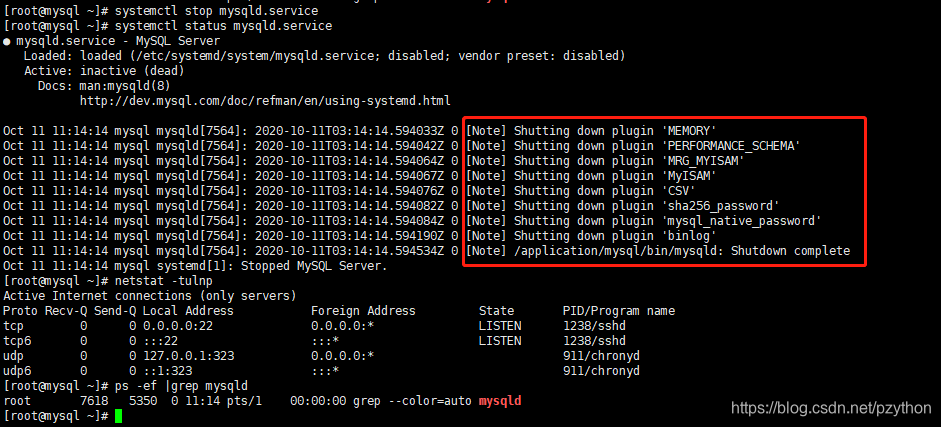Click the 'ps -ef |grep mysqld' command text
This screenshot has height=427, width=941.
181,386
